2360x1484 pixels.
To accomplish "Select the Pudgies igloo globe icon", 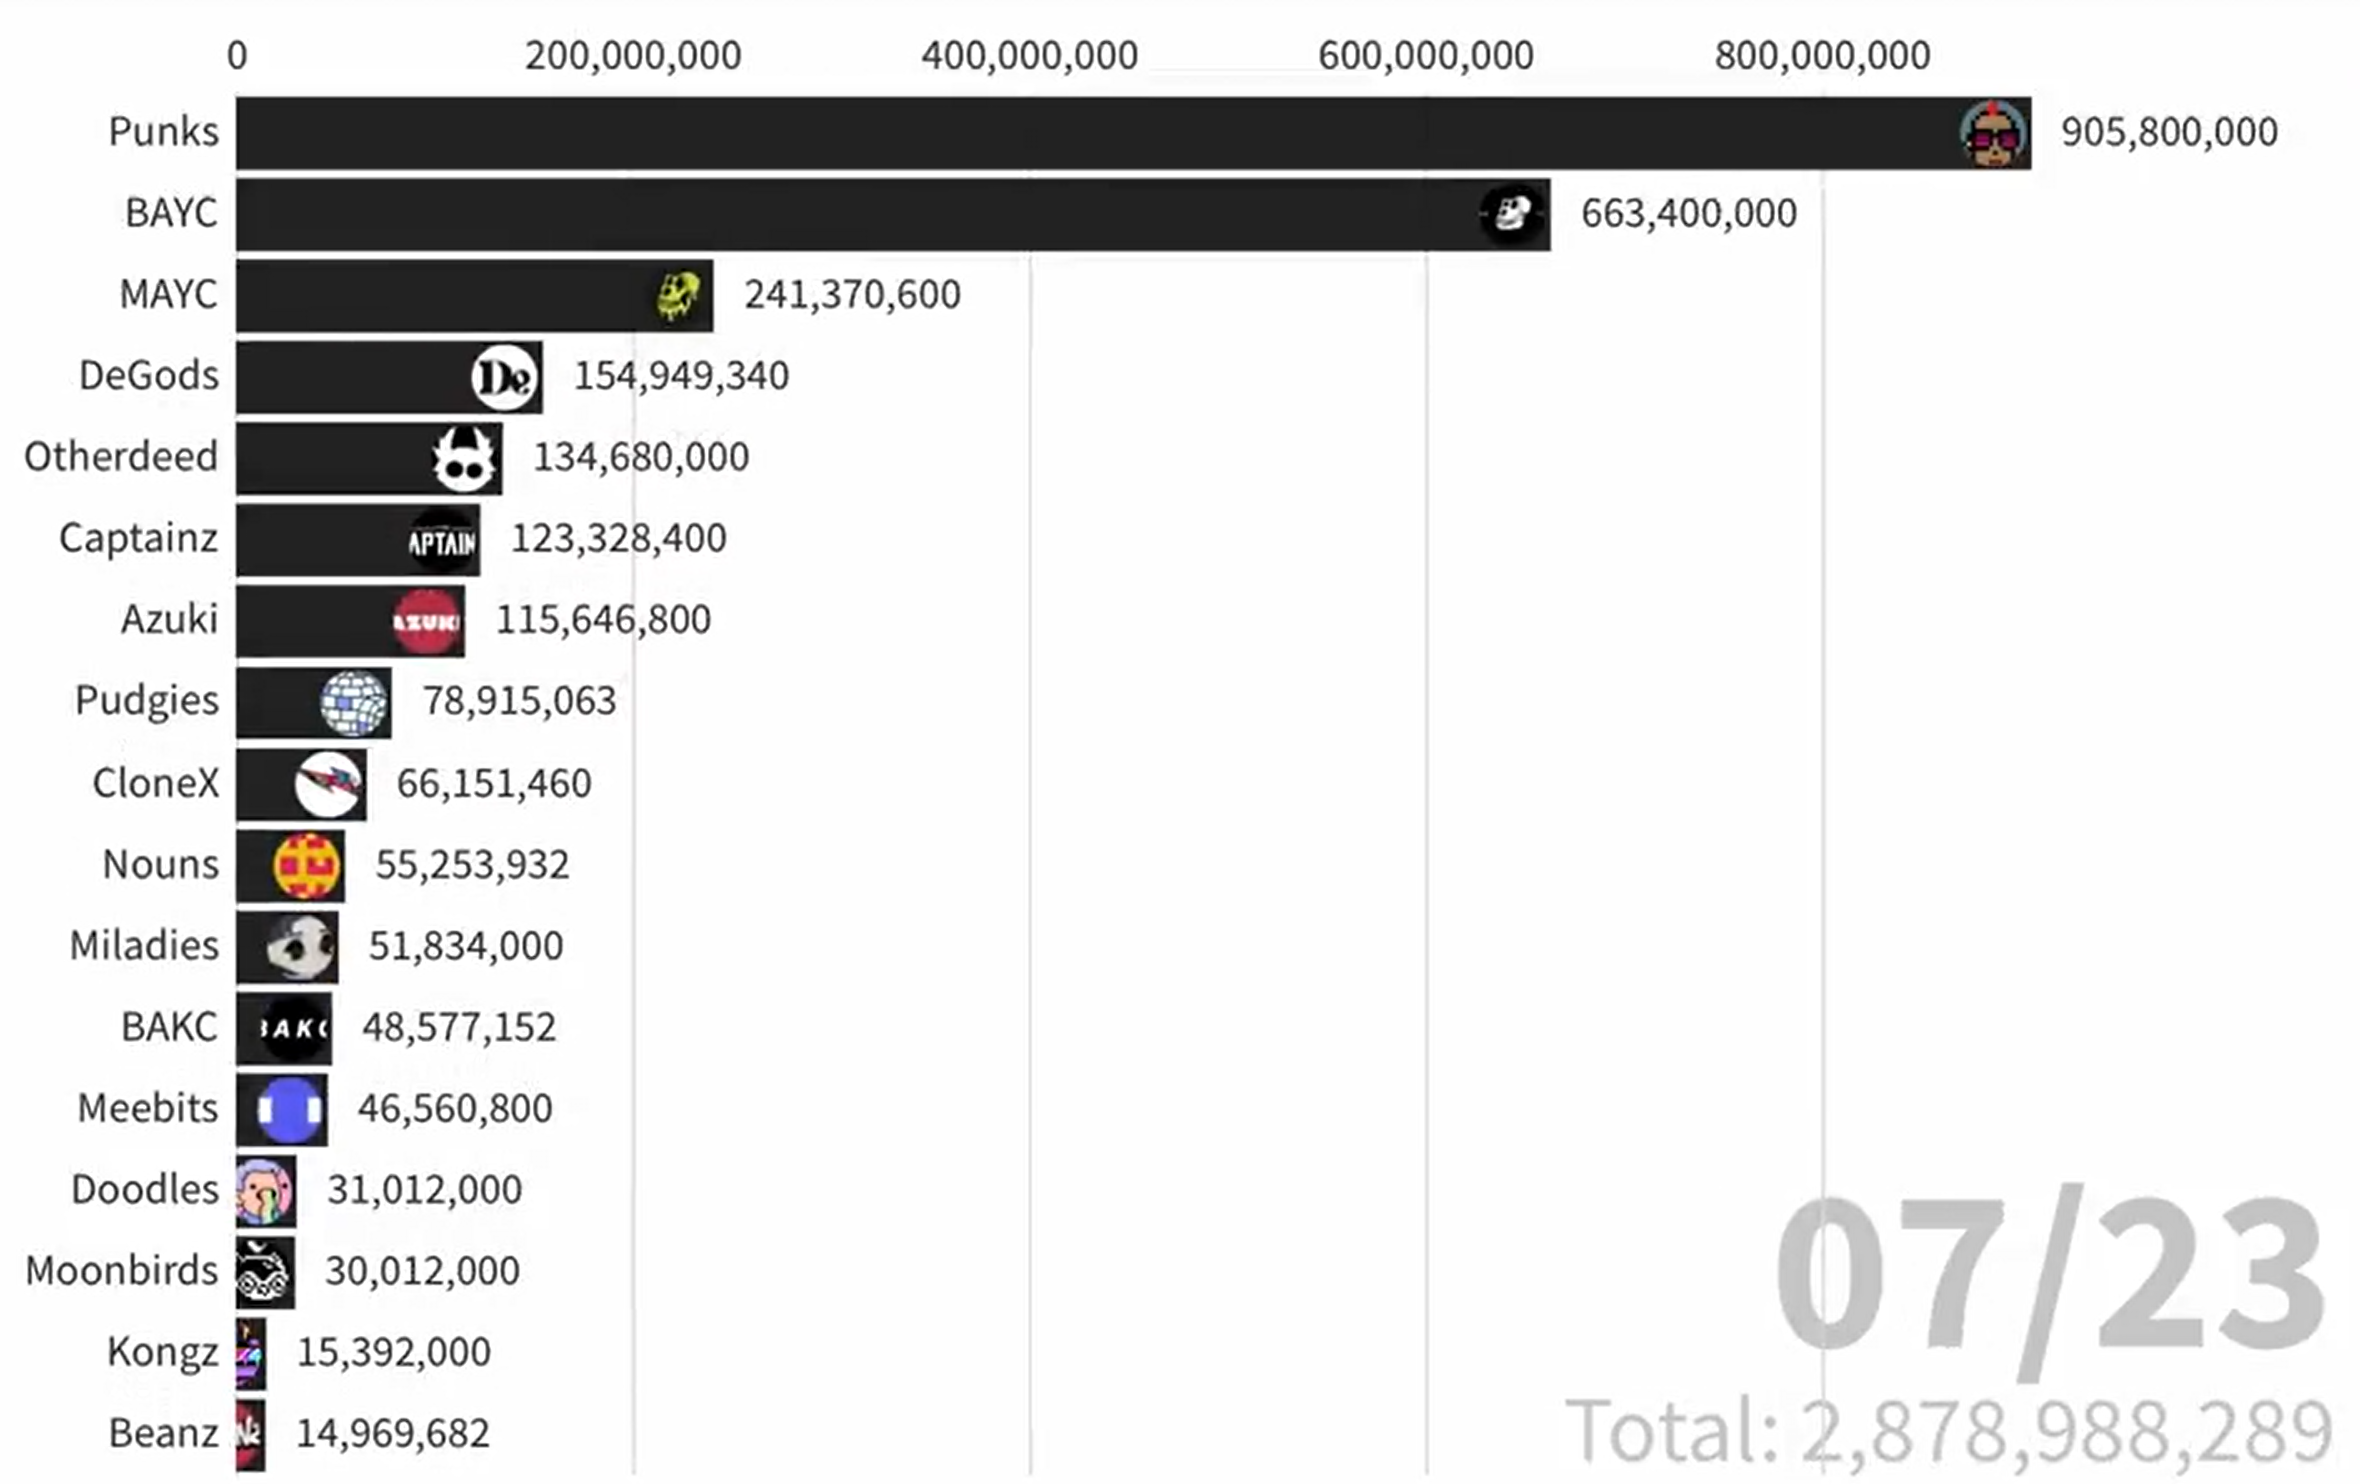I will click(354, 703).
